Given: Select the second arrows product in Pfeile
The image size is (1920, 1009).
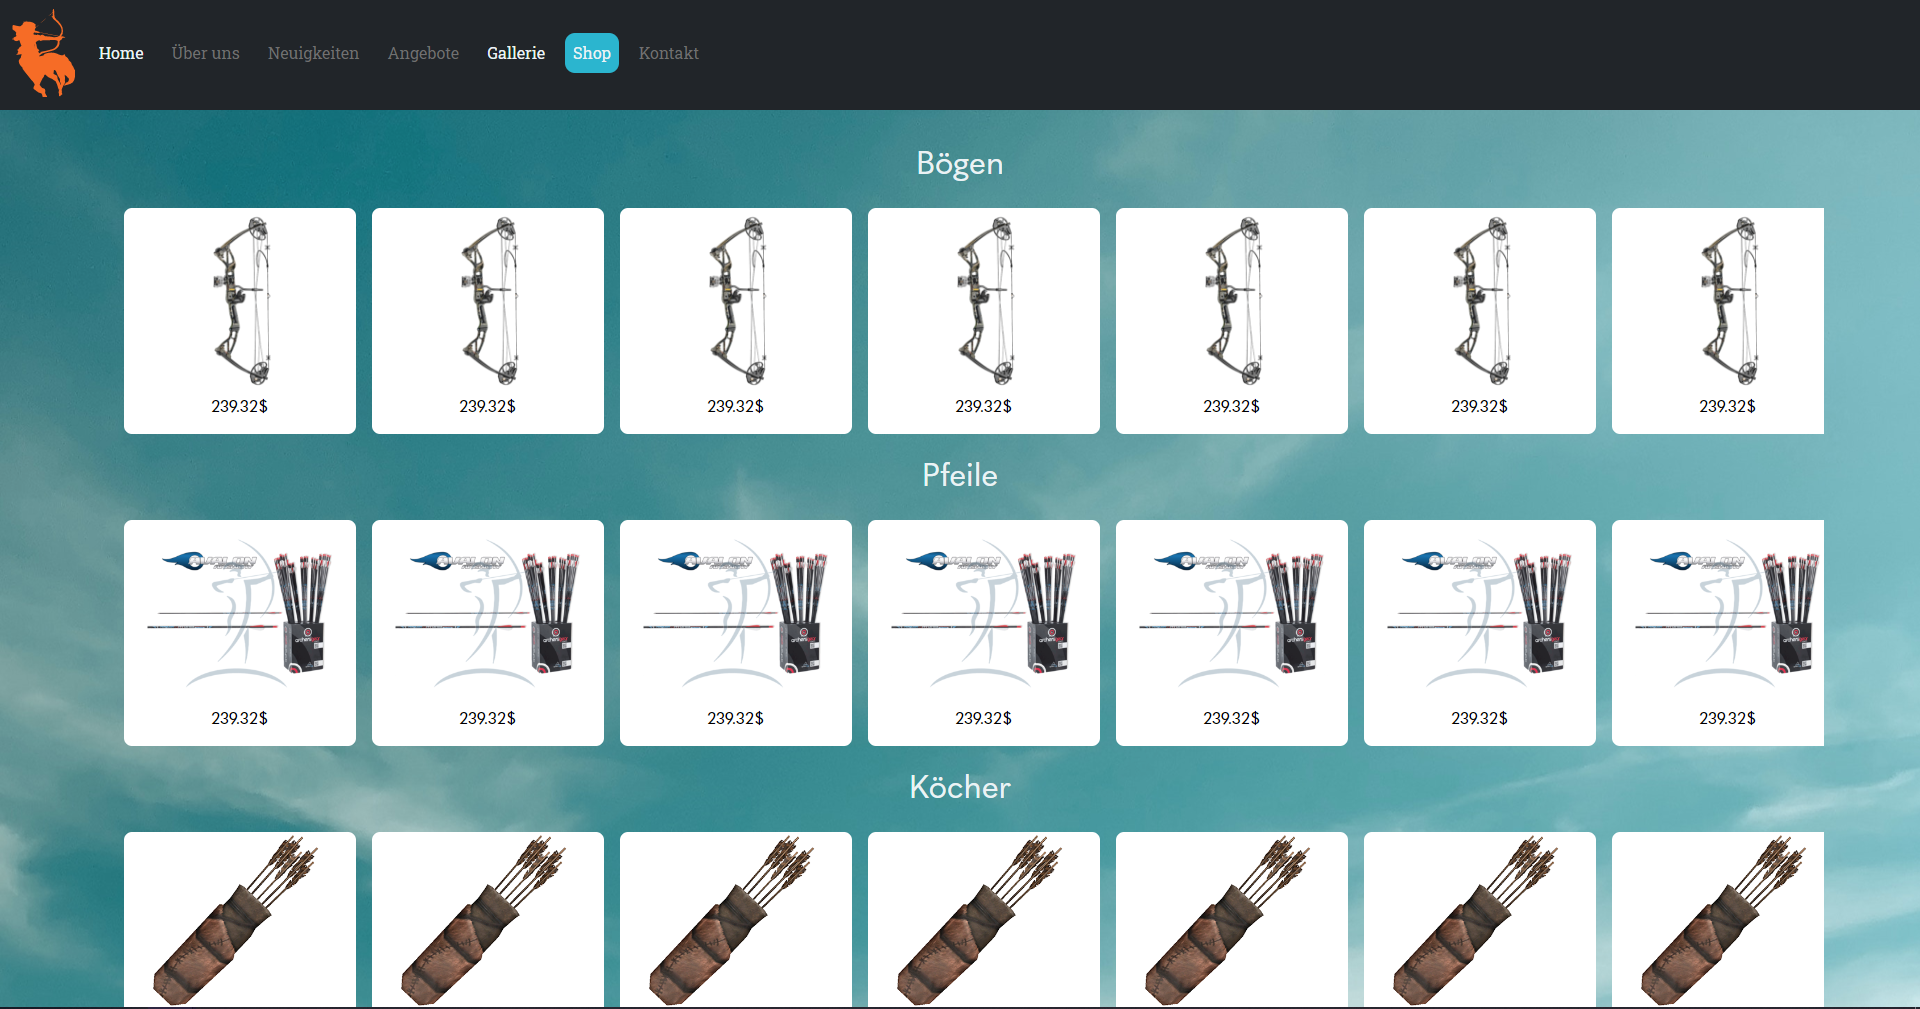Looking at the screenshot, I should (x=488, y=633).
